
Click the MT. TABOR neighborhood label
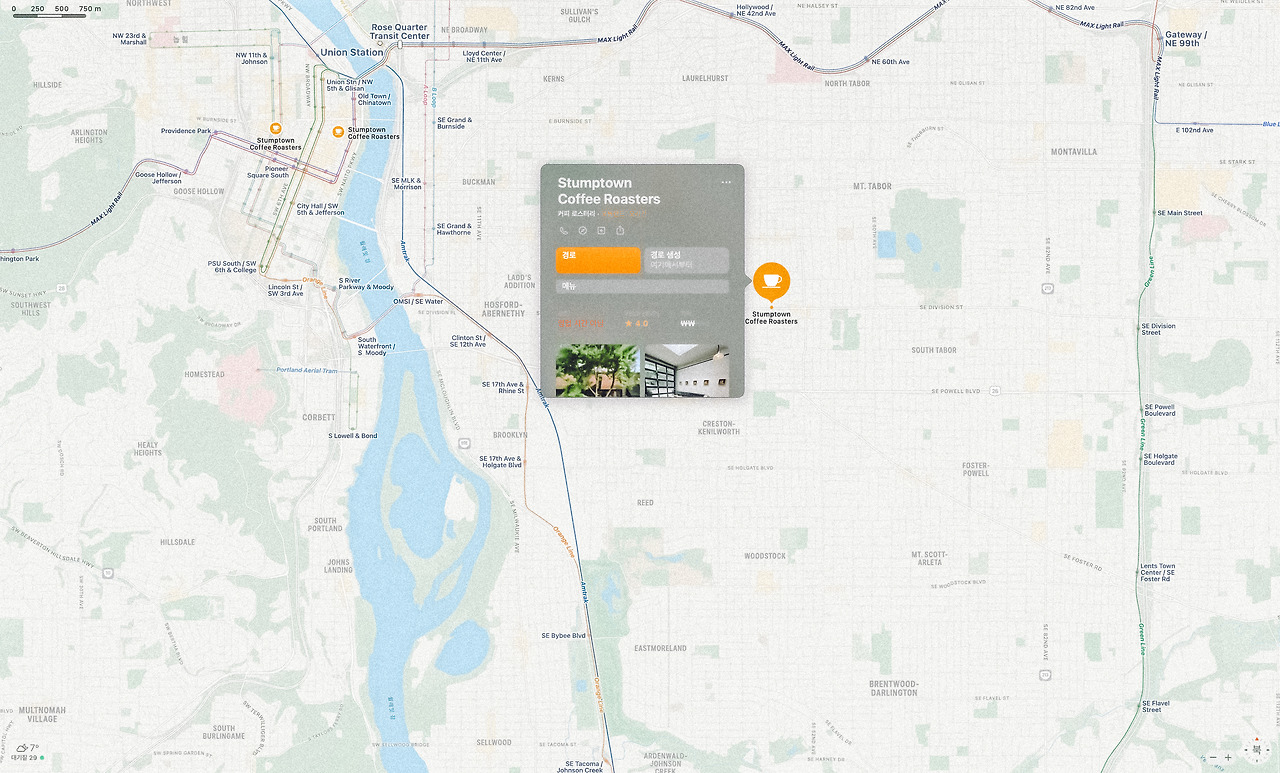point(872,187)
